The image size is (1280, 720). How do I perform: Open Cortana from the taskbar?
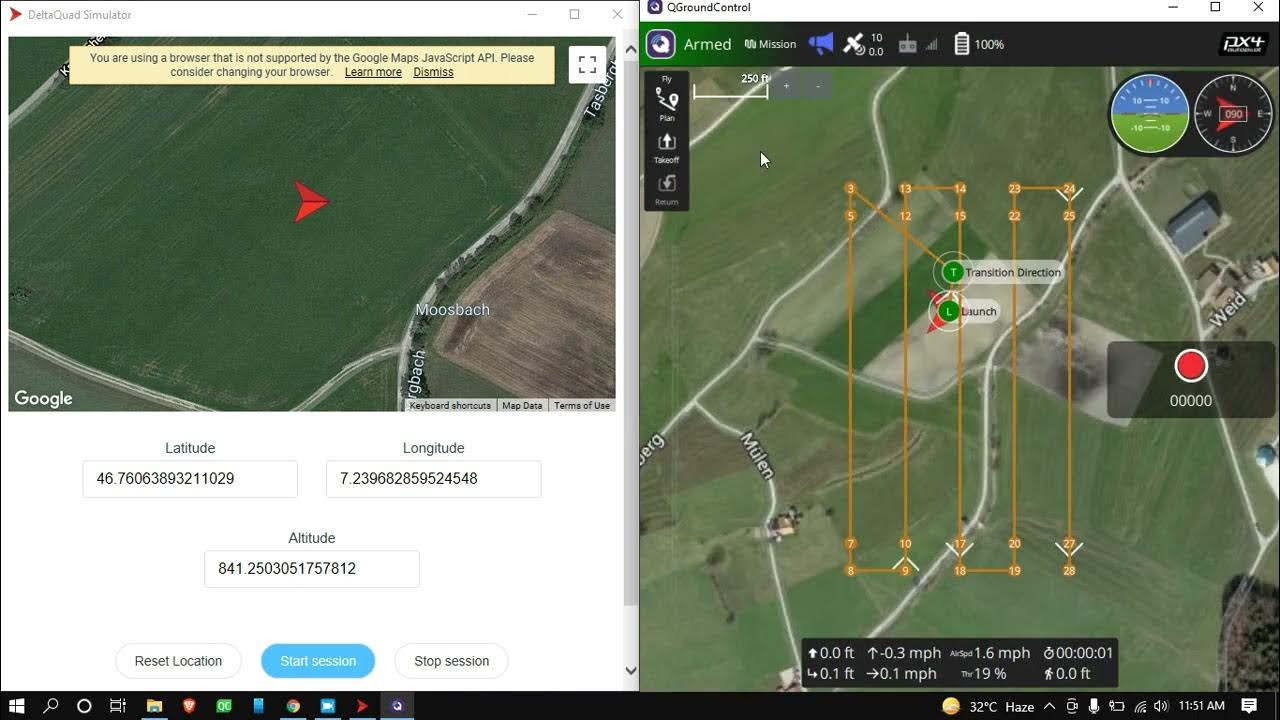tap(84, 706)
